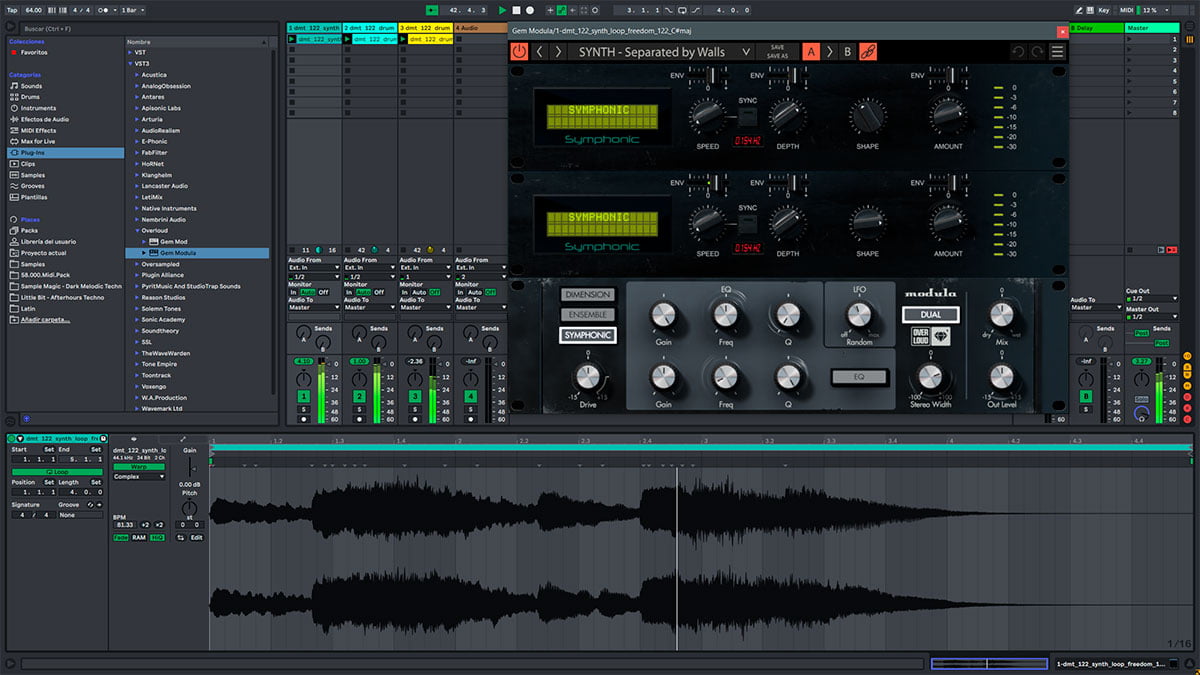
Task: Toggle track 1 activator button
Action: point(303,397)
